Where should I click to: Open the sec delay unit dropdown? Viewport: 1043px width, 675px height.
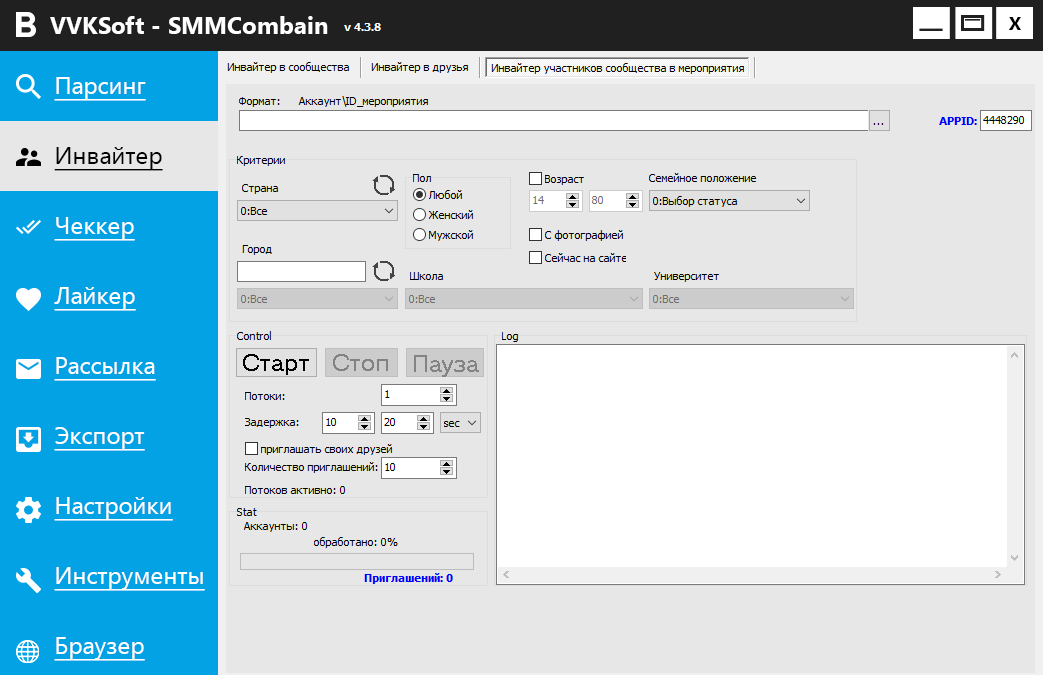click(460, 423)
